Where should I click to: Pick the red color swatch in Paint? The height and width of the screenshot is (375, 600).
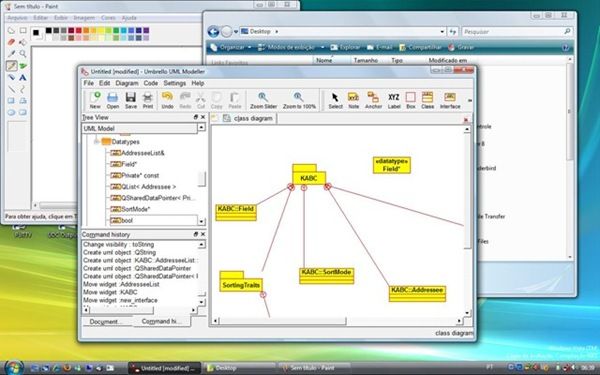pos(79,31)
